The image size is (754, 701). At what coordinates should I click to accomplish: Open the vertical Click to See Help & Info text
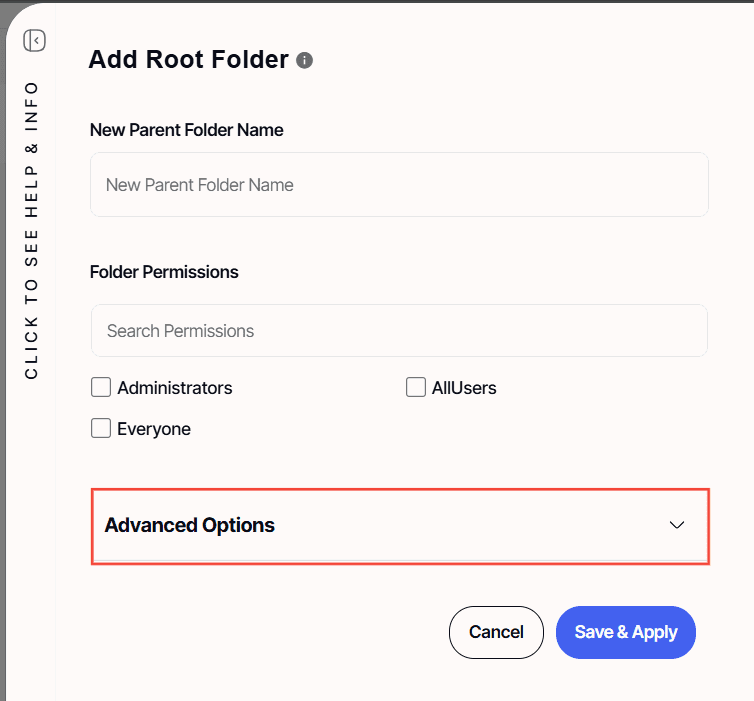point(32,230)
